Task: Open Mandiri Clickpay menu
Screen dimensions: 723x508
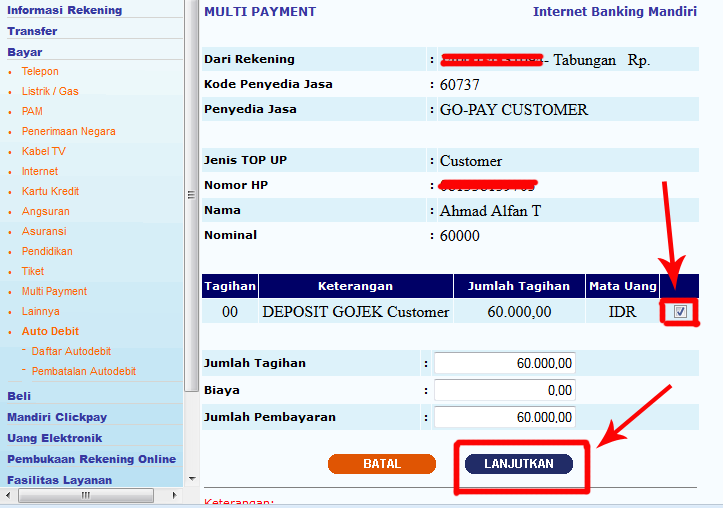Action: 57,417
